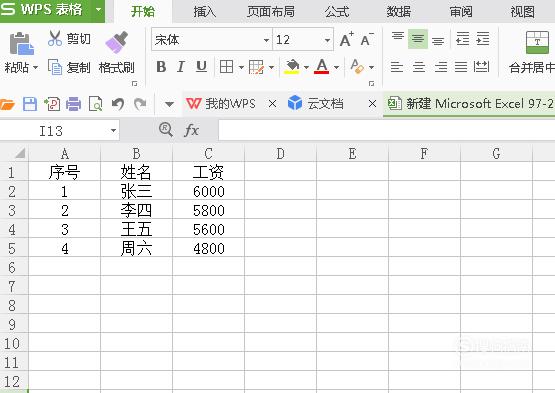Screen dimensions: 555x393
Task: Click the Undo arrow
Action: click(118, 104)
